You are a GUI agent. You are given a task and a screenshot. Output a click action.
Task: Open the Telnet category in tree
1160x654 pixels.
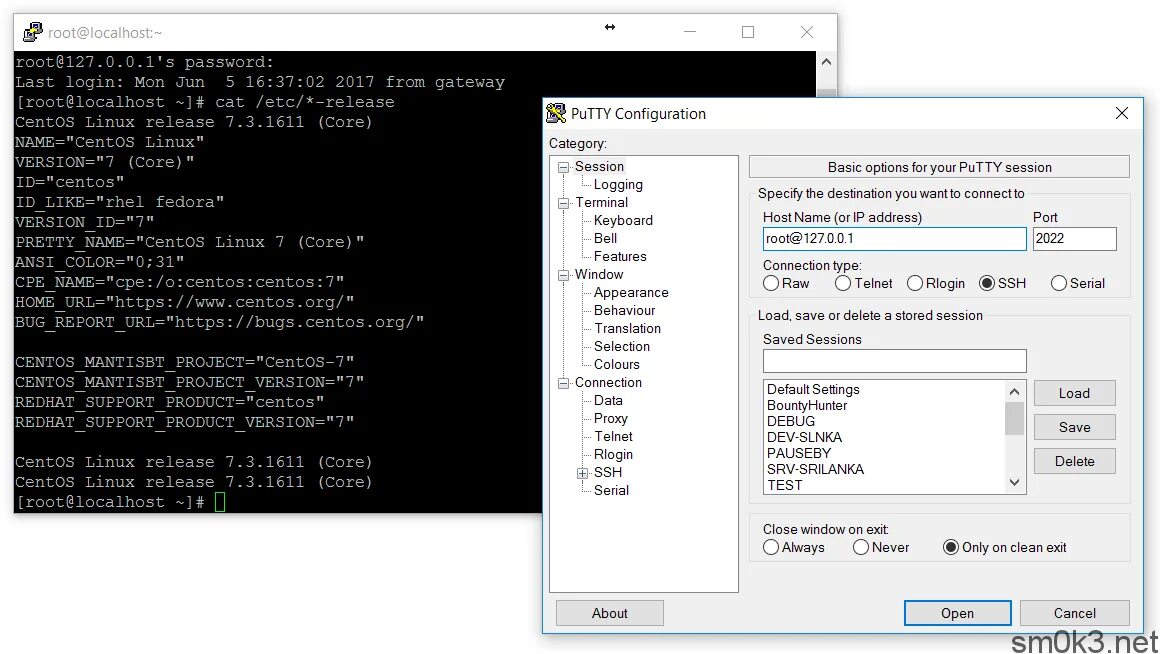pyautogui.click(x=613, y=436)
